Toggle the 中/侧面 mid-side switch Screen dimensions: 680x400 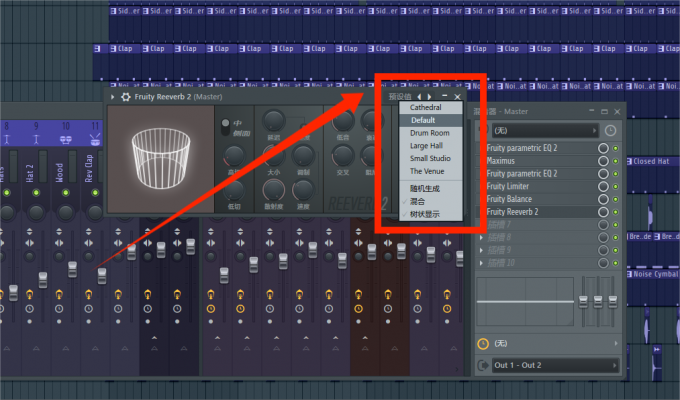225,127
